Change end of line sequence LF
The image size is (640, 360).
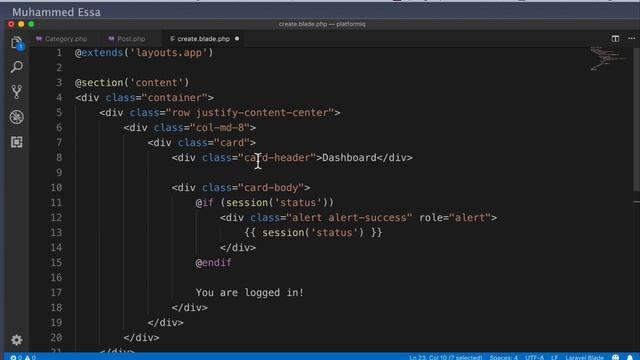pyautogui.click(x=554, y=357)
